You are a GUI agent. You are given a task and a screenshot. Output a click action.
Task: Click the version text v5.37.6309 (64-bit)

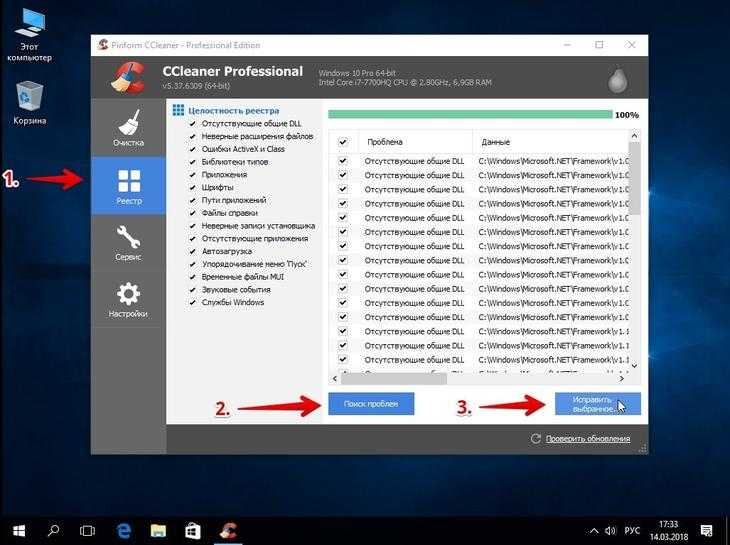point(196,86)
